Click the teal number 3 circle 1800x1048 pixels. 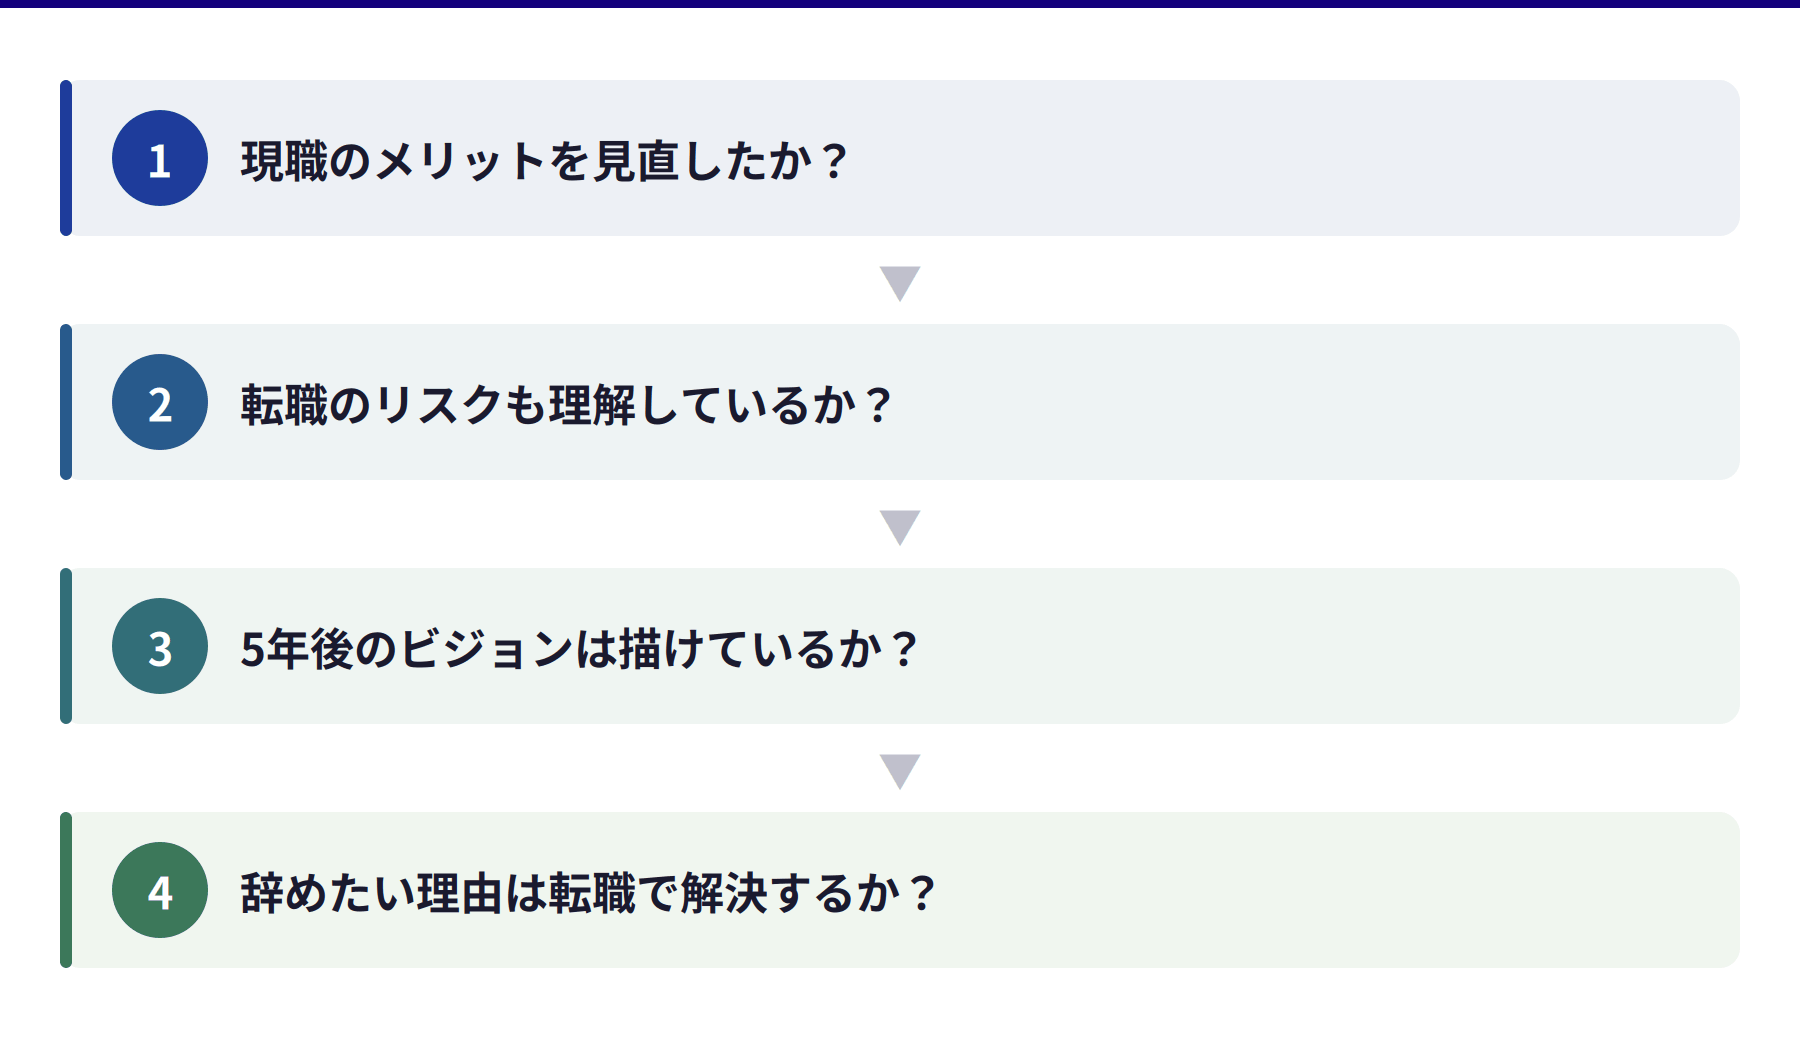pos(160,646)
